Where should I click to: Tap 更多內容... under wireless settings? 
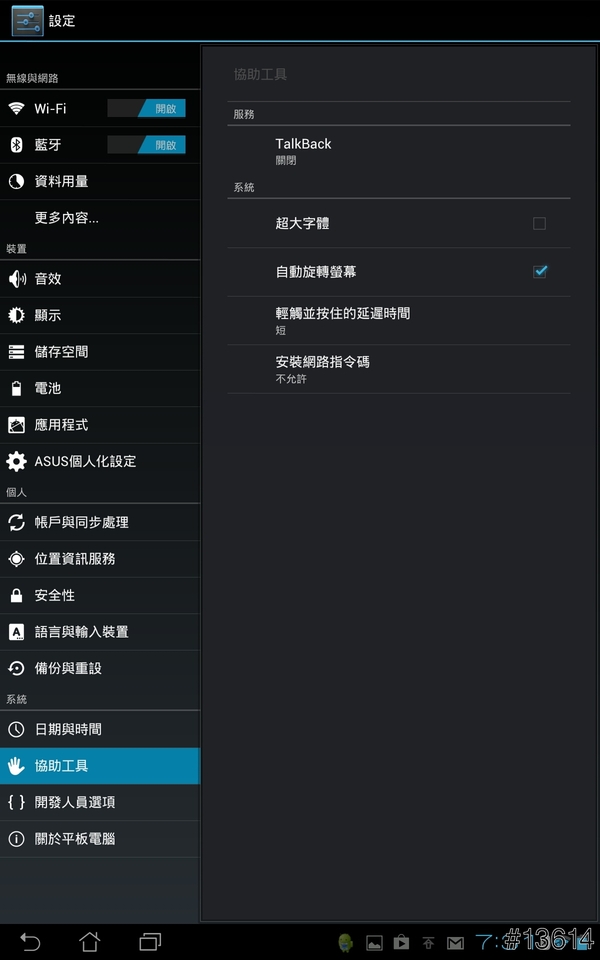[100, 218]
